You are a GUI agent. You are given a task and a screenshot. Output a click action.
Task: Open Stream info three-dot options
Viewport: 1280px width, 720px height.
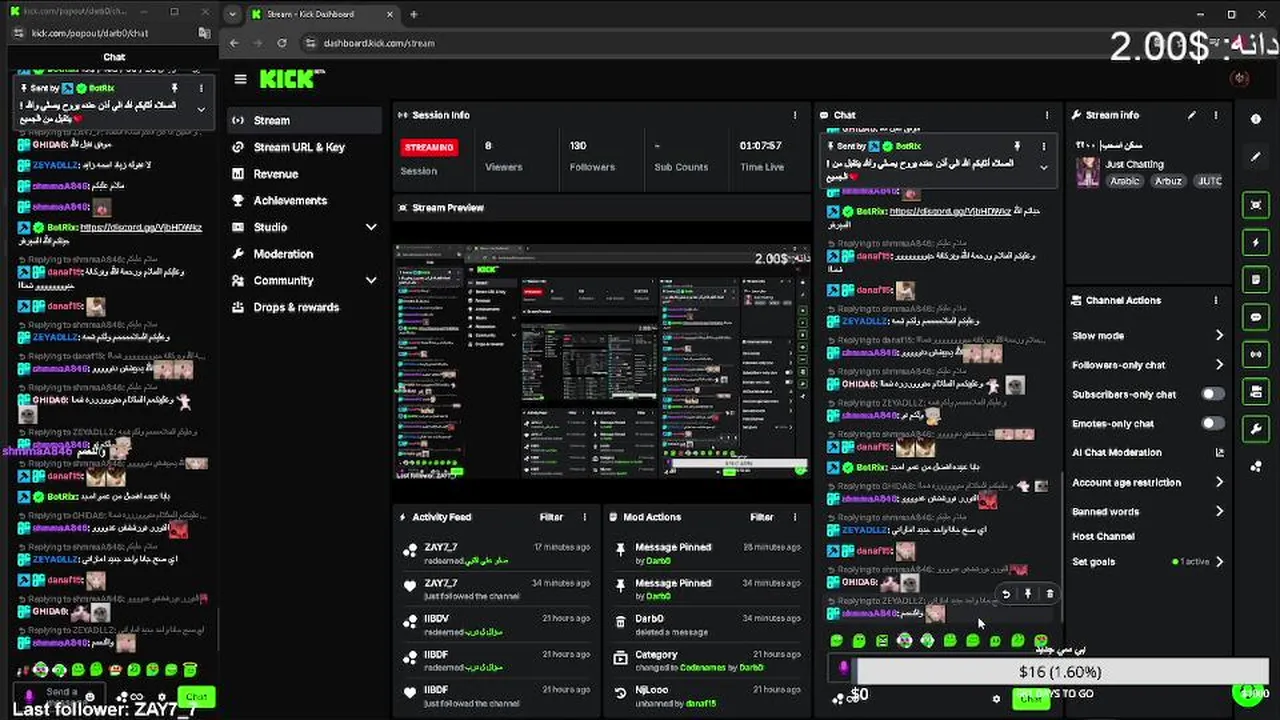1216,115
